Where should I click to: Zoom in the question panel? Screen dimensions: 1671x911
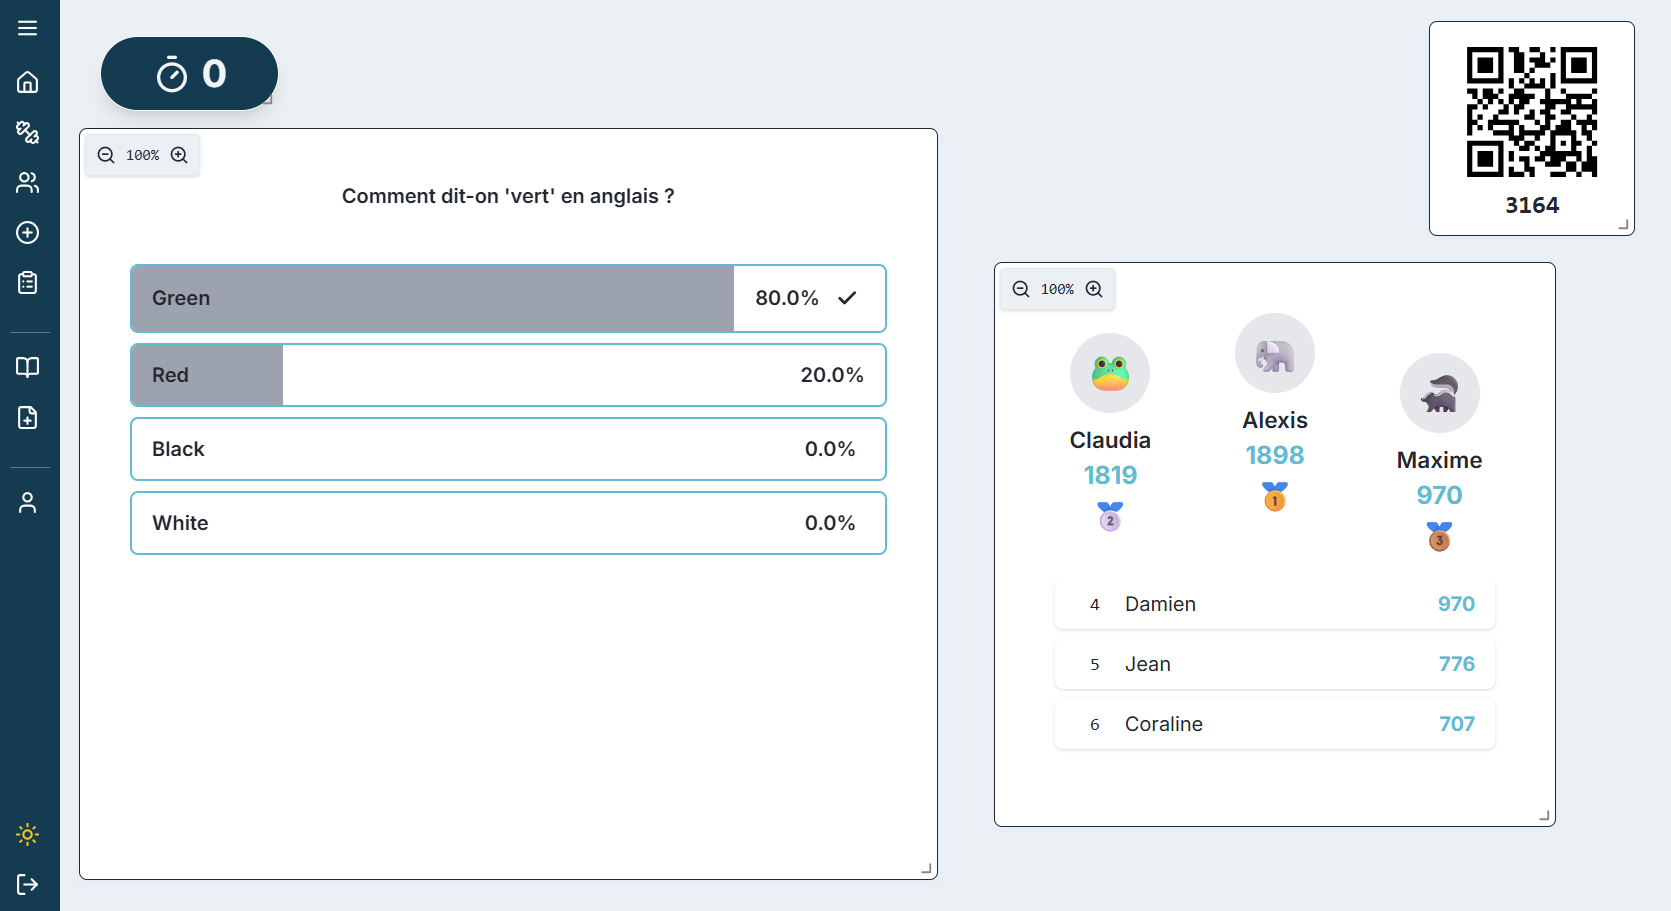pos(179,155)
